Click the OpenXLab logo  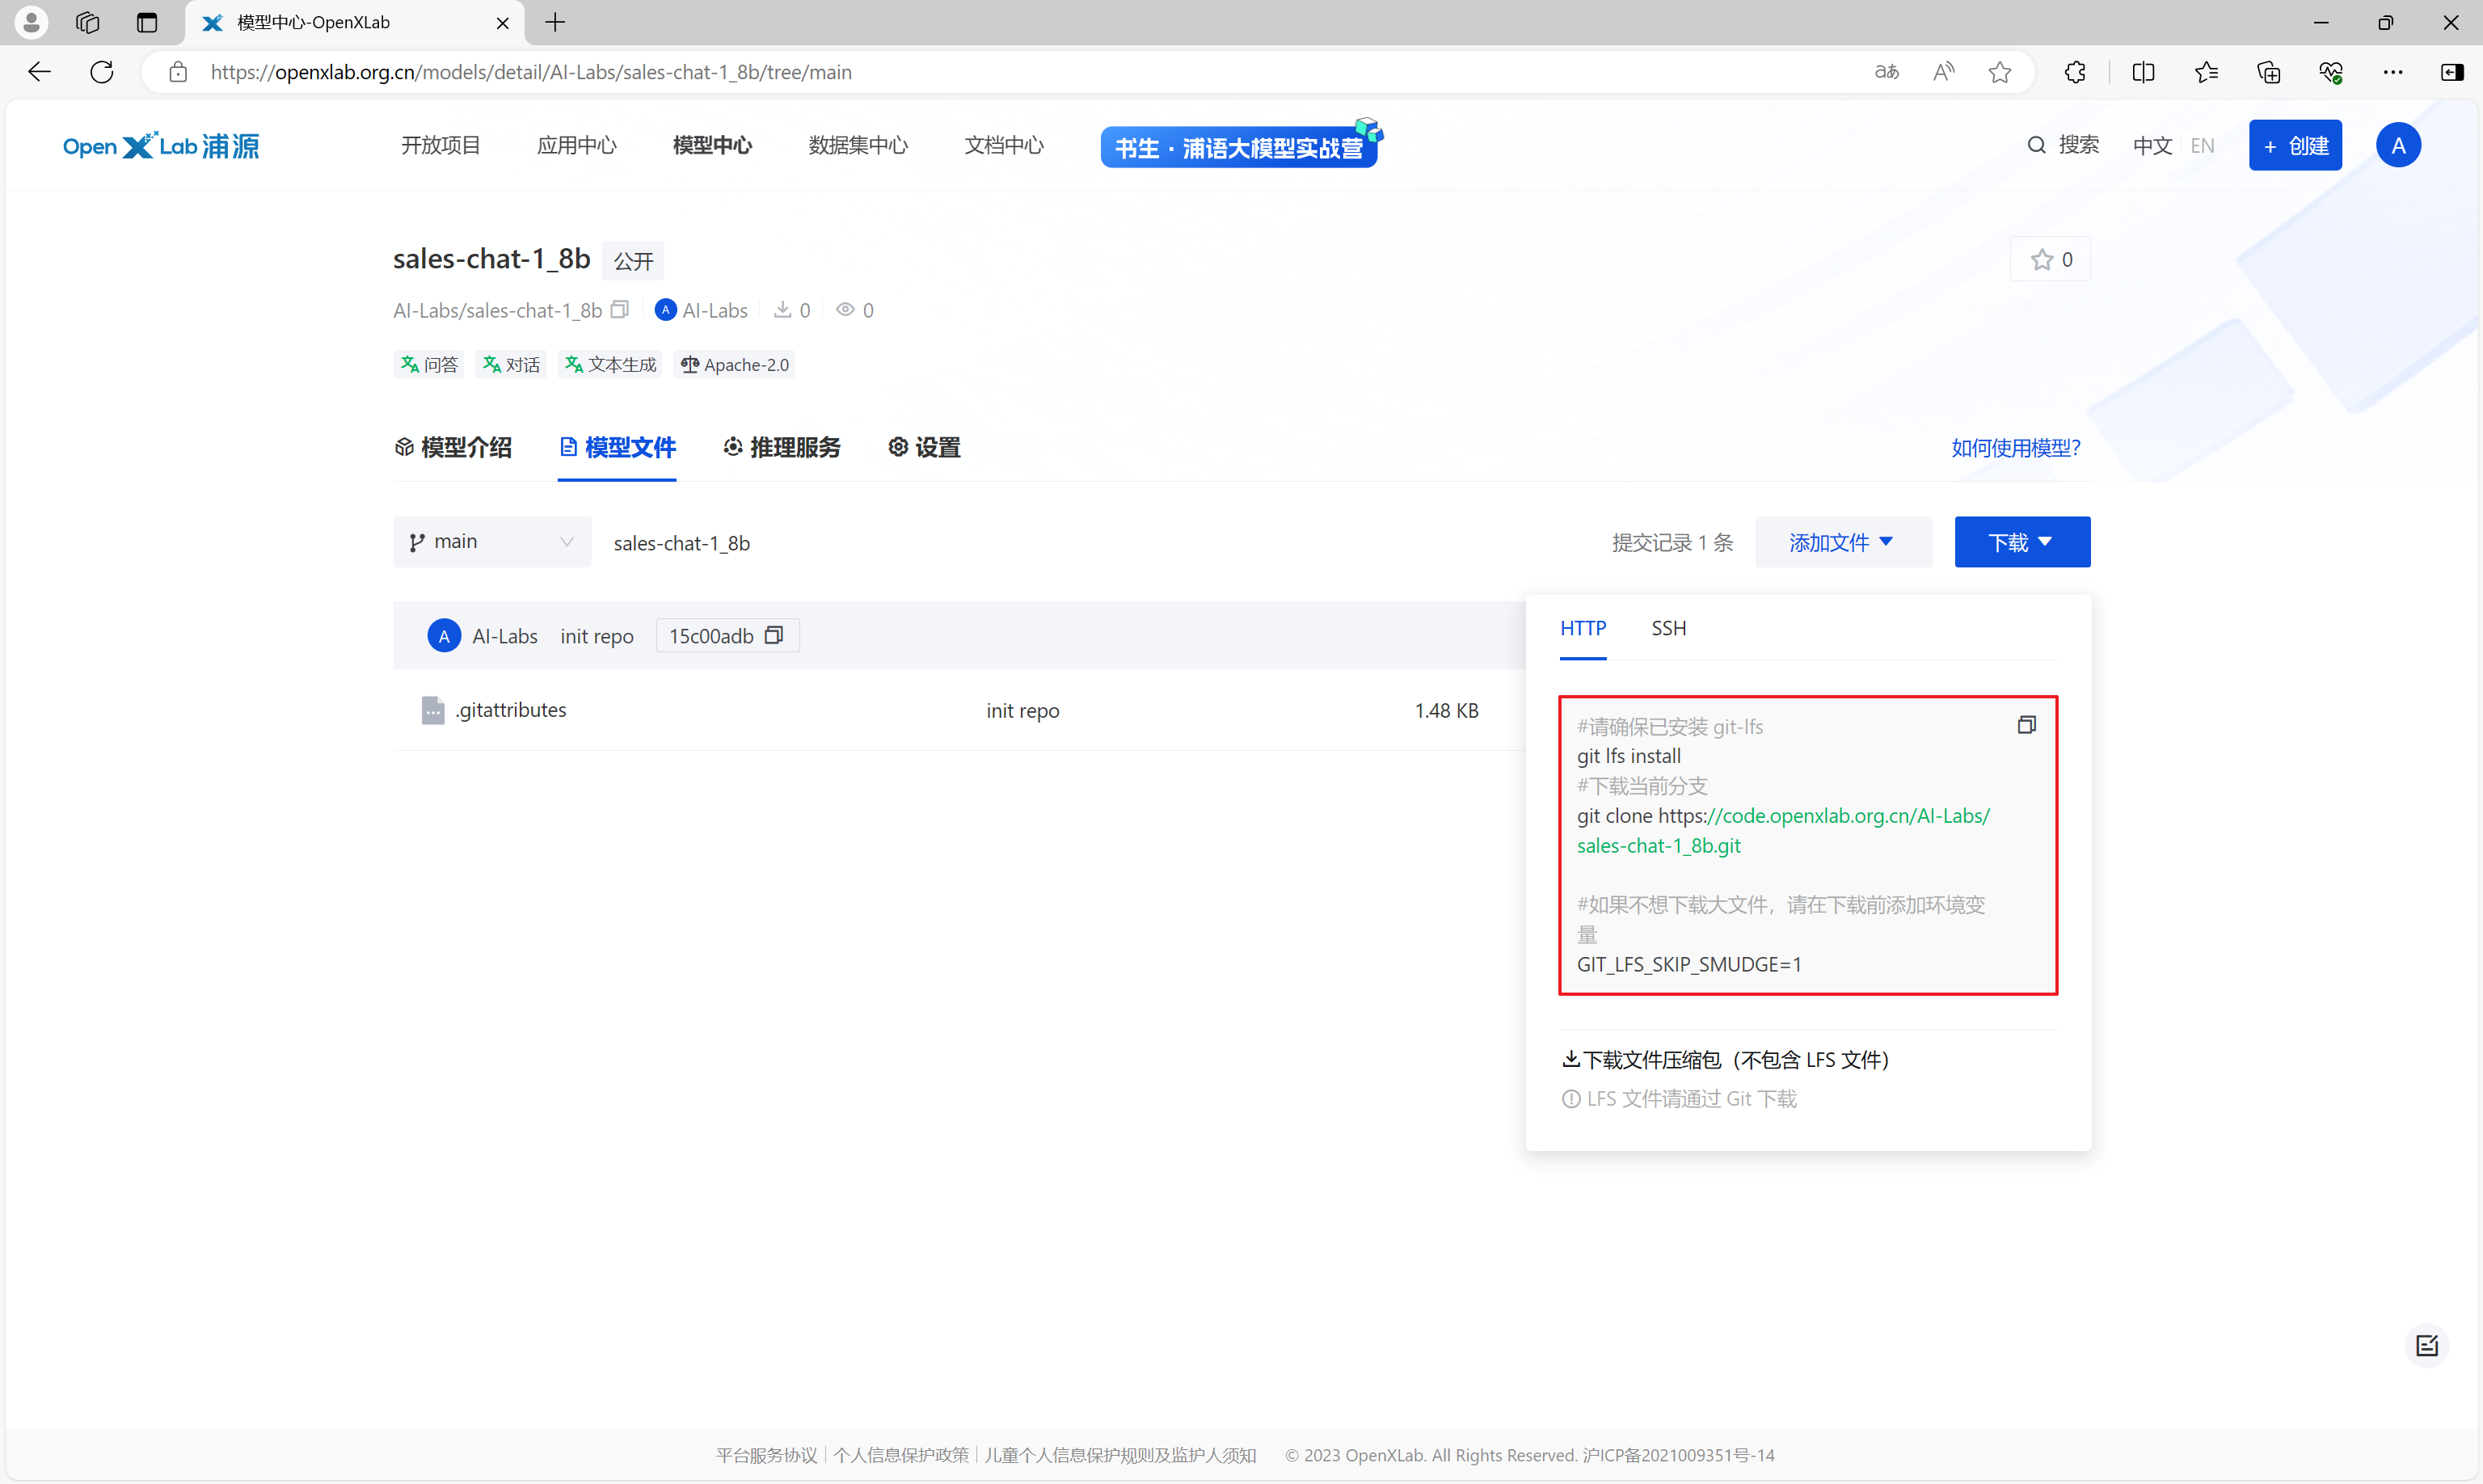click(161, 146)
